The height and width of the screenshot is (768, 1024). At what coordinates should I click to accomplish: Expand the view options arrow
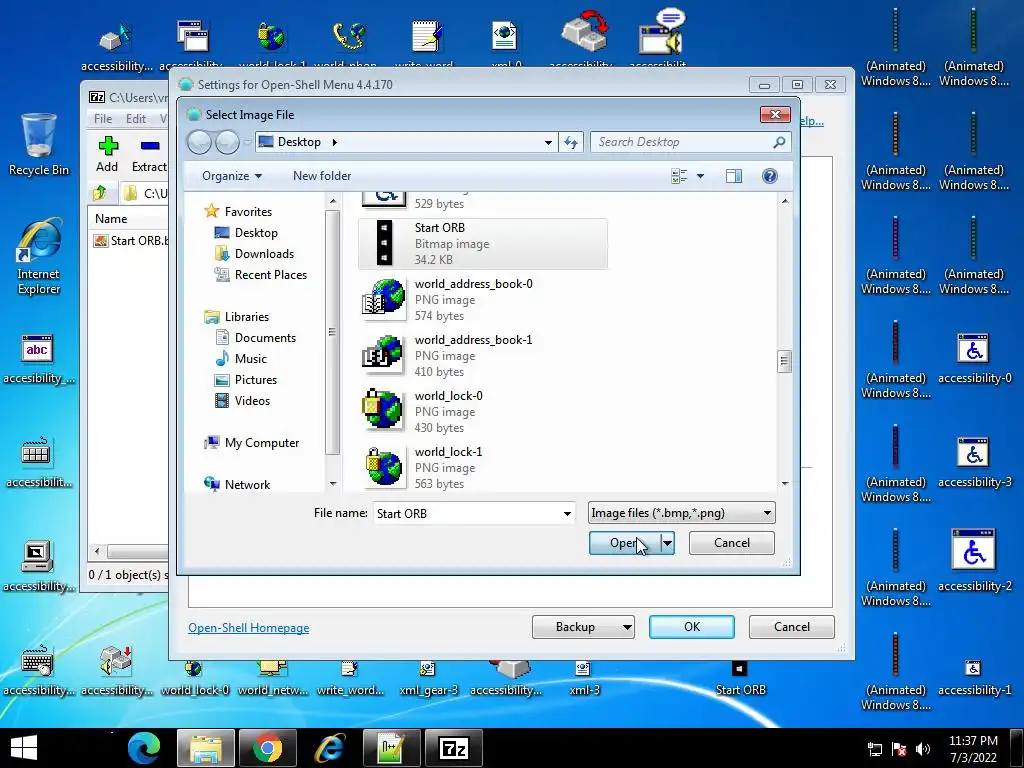click(701, 176)
